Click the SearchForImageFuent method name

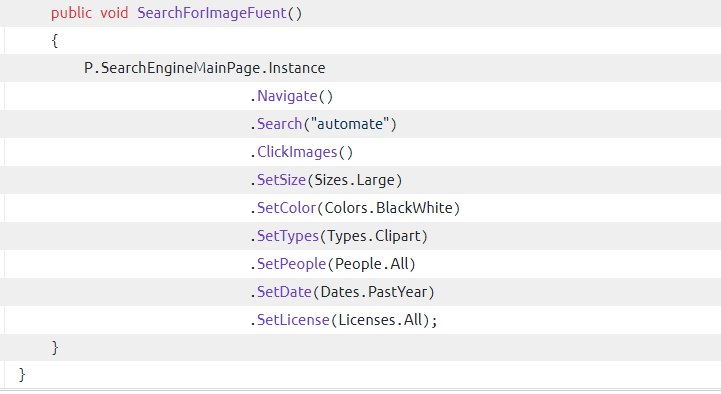point(212,13)
